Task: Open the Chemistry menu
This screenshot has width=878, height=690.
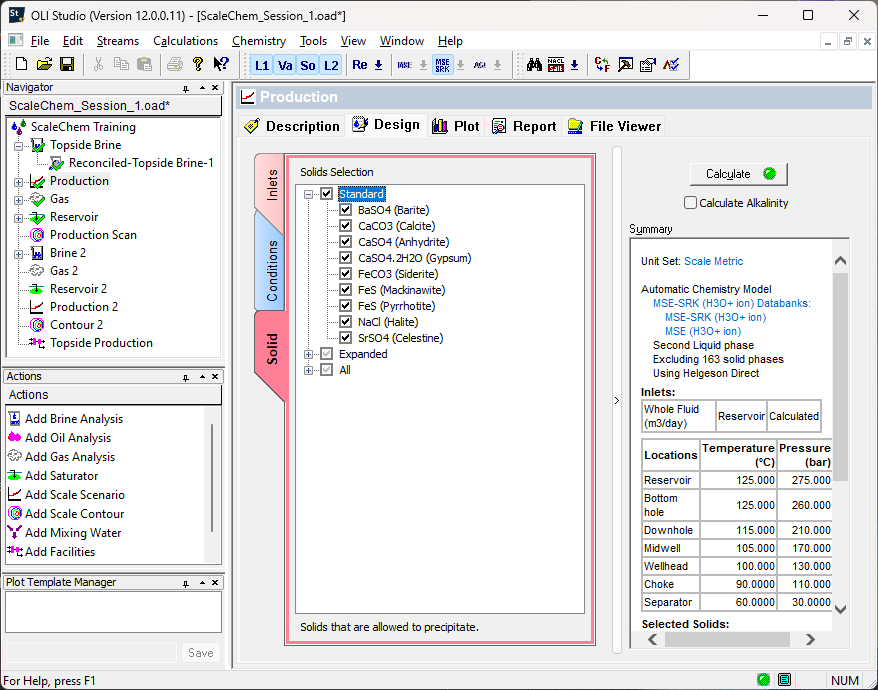Action: coord(259,41)
